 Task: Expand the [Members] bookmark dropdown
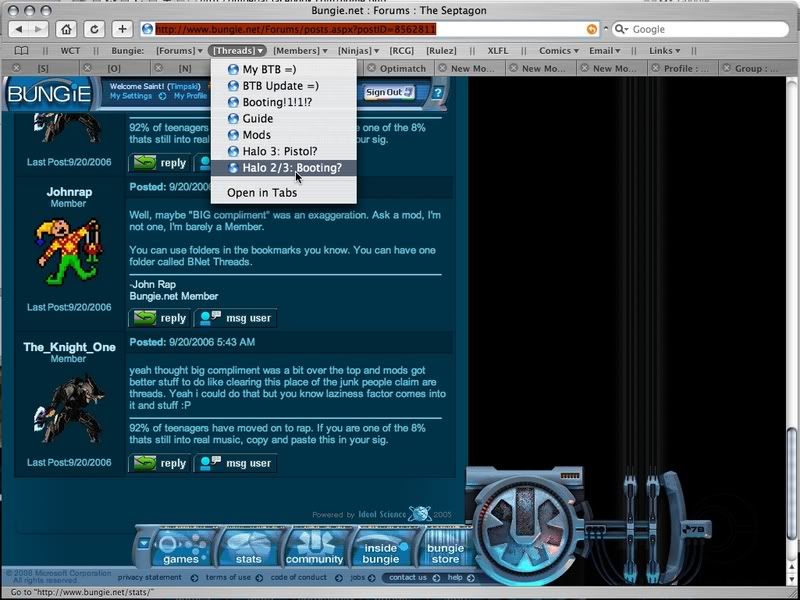299,50
